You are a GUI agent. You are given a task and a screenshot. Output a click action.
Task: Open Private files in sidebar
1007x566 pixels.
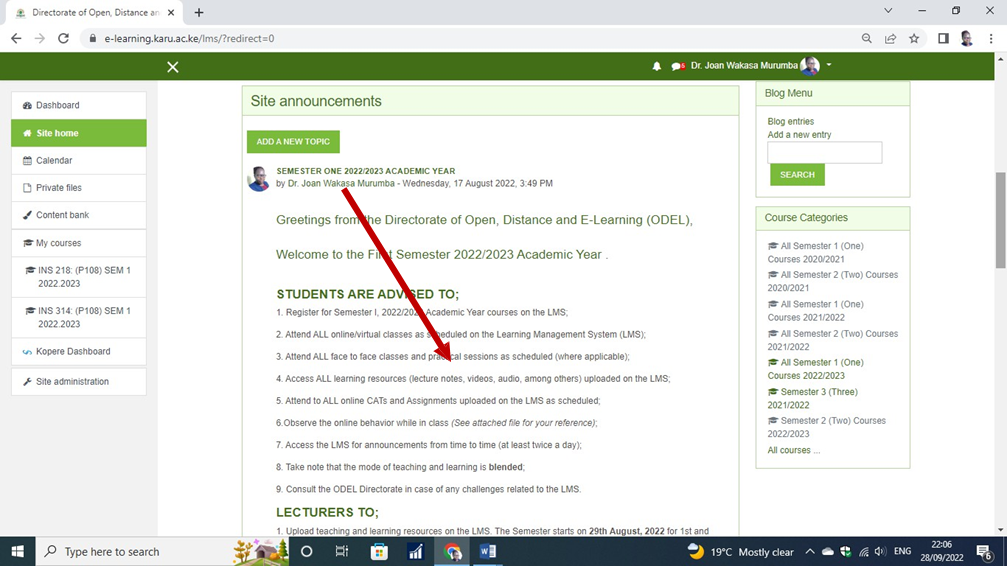78,188
